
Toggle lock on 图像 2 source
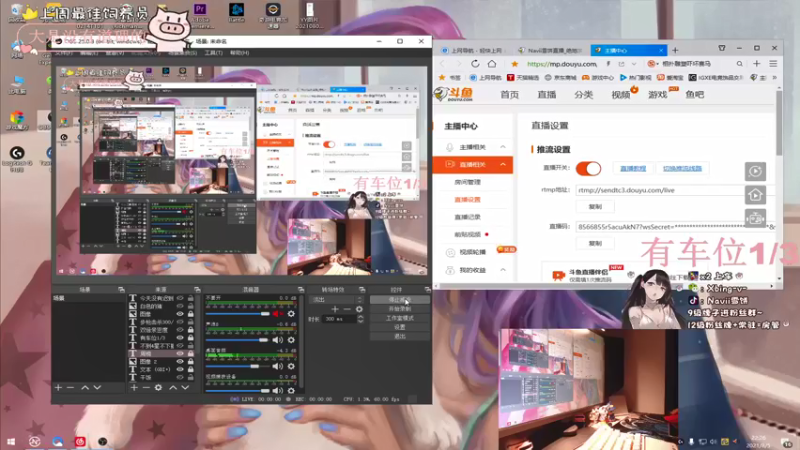(190, 361)
